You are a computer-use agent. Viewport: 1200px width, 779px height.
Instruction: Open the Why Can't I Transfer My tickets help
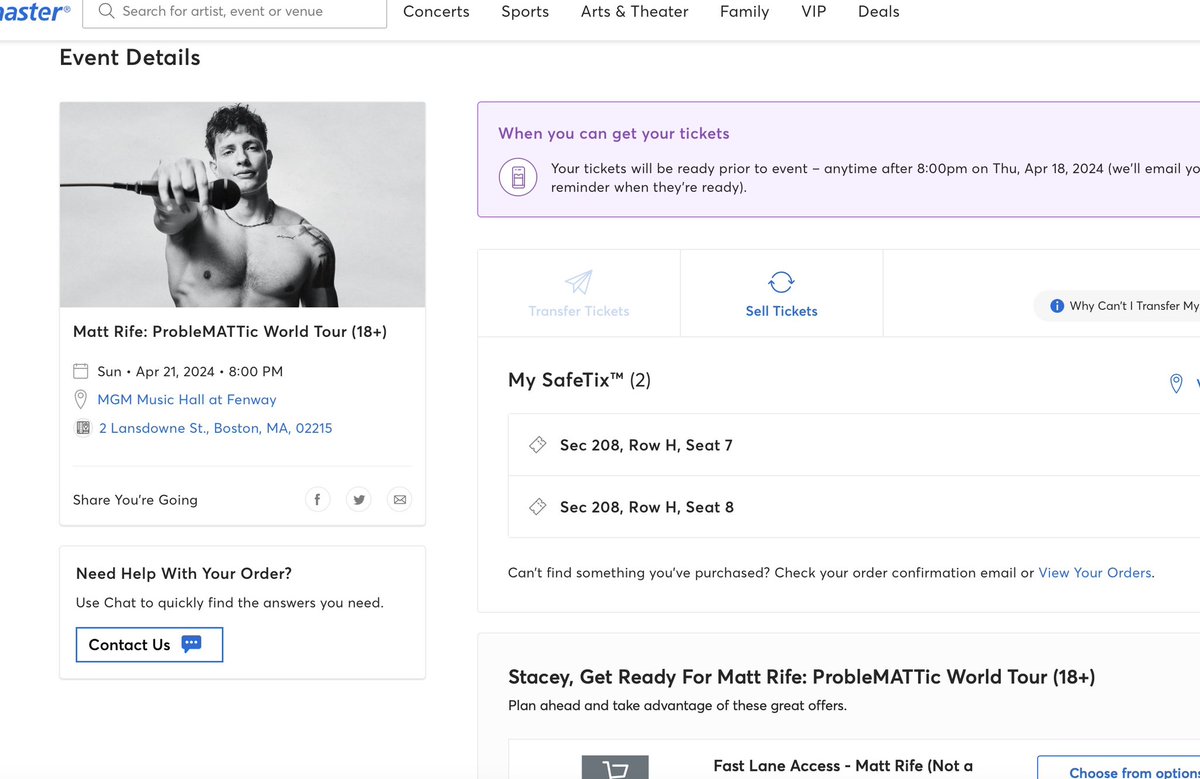click(1117, 306)
